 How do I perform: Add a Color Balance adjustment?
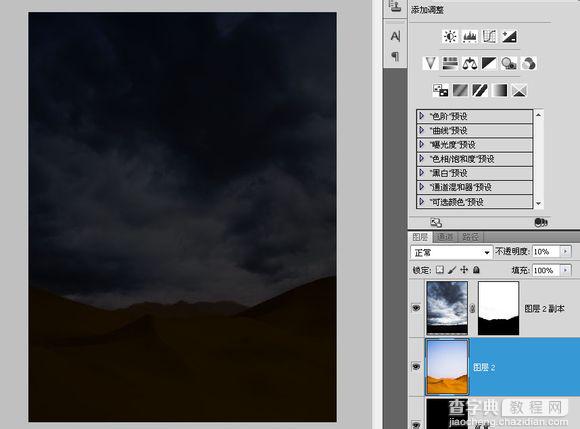(x=469, y=63)
